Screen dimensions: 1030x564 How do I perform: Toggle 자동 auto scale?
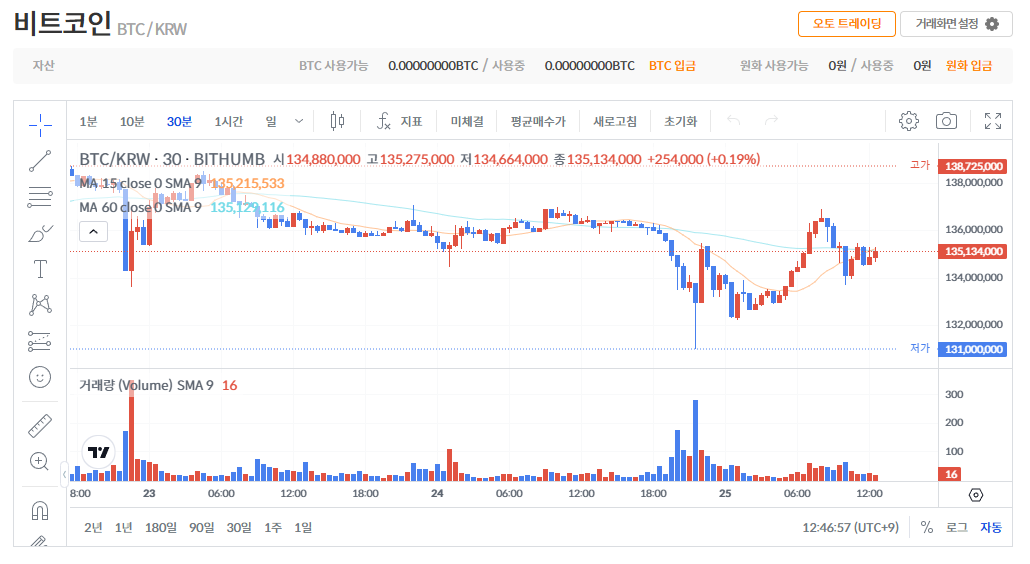coord(991,527)
